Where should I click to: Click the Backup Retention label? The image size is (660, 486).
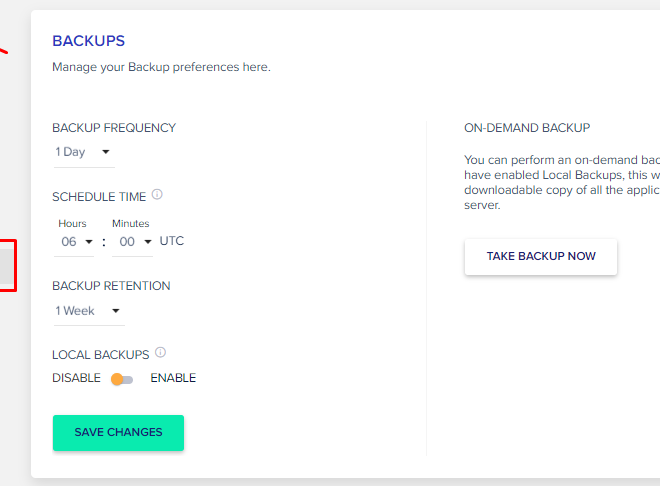coord(111,286)
